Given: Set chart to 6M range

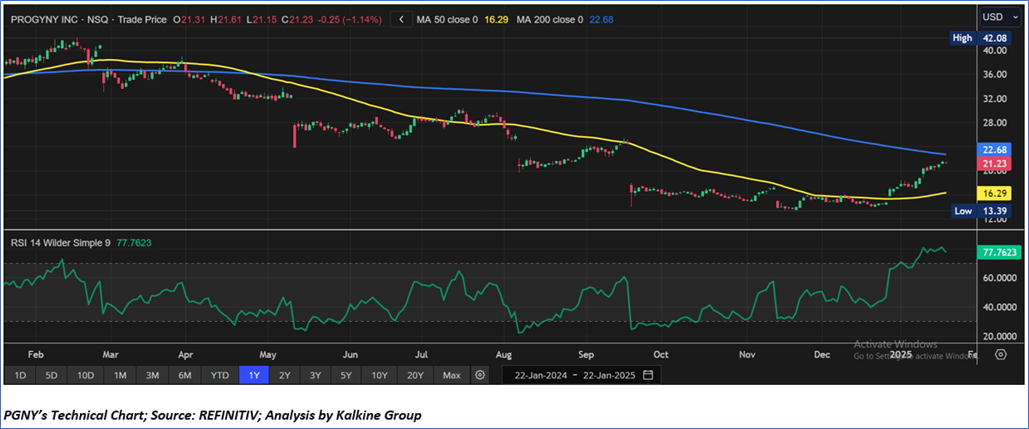Looking at the screenshot, I should [x=185, y=375].
